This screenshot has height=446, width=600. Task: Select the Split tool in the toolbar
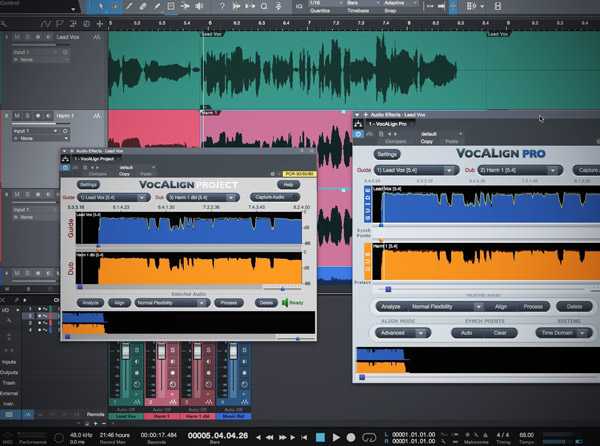click(129, 6)
